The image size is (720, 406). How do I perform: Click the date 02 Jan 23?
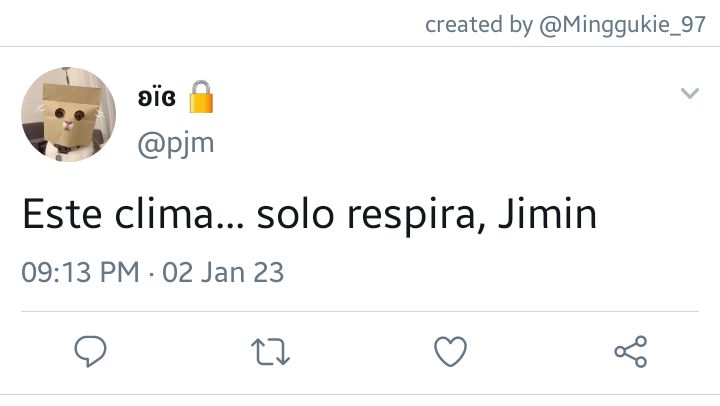(x=223, y=272)
